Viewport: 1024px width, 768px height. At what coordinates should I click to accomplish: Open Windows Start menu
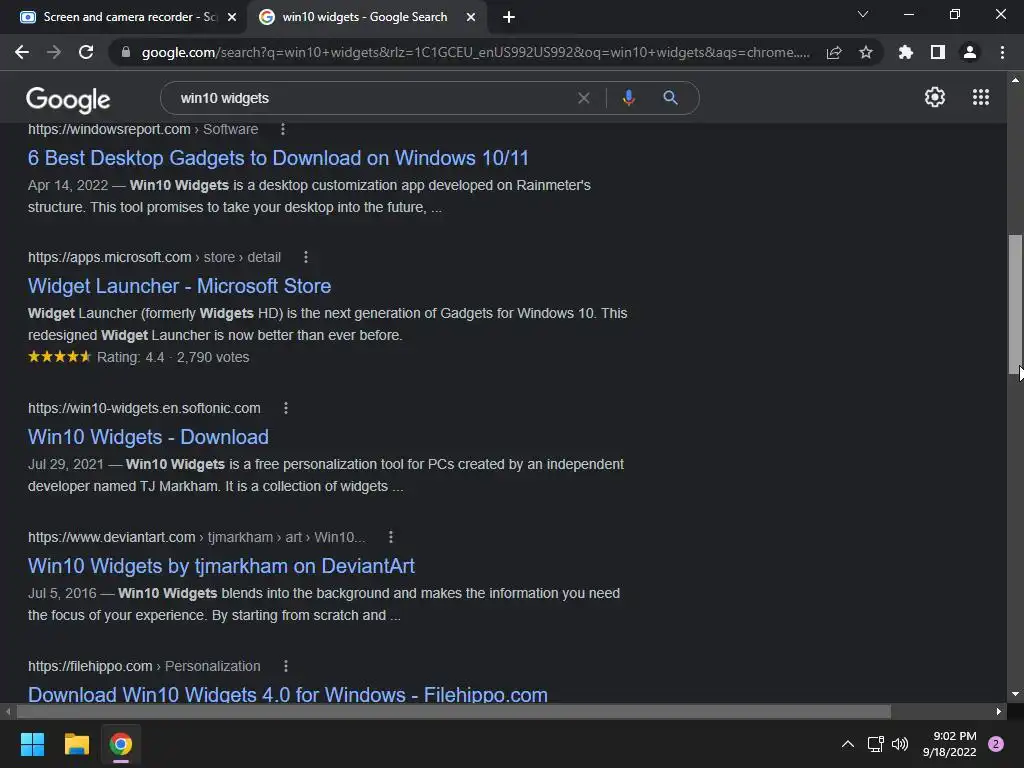tap(32, 744)
